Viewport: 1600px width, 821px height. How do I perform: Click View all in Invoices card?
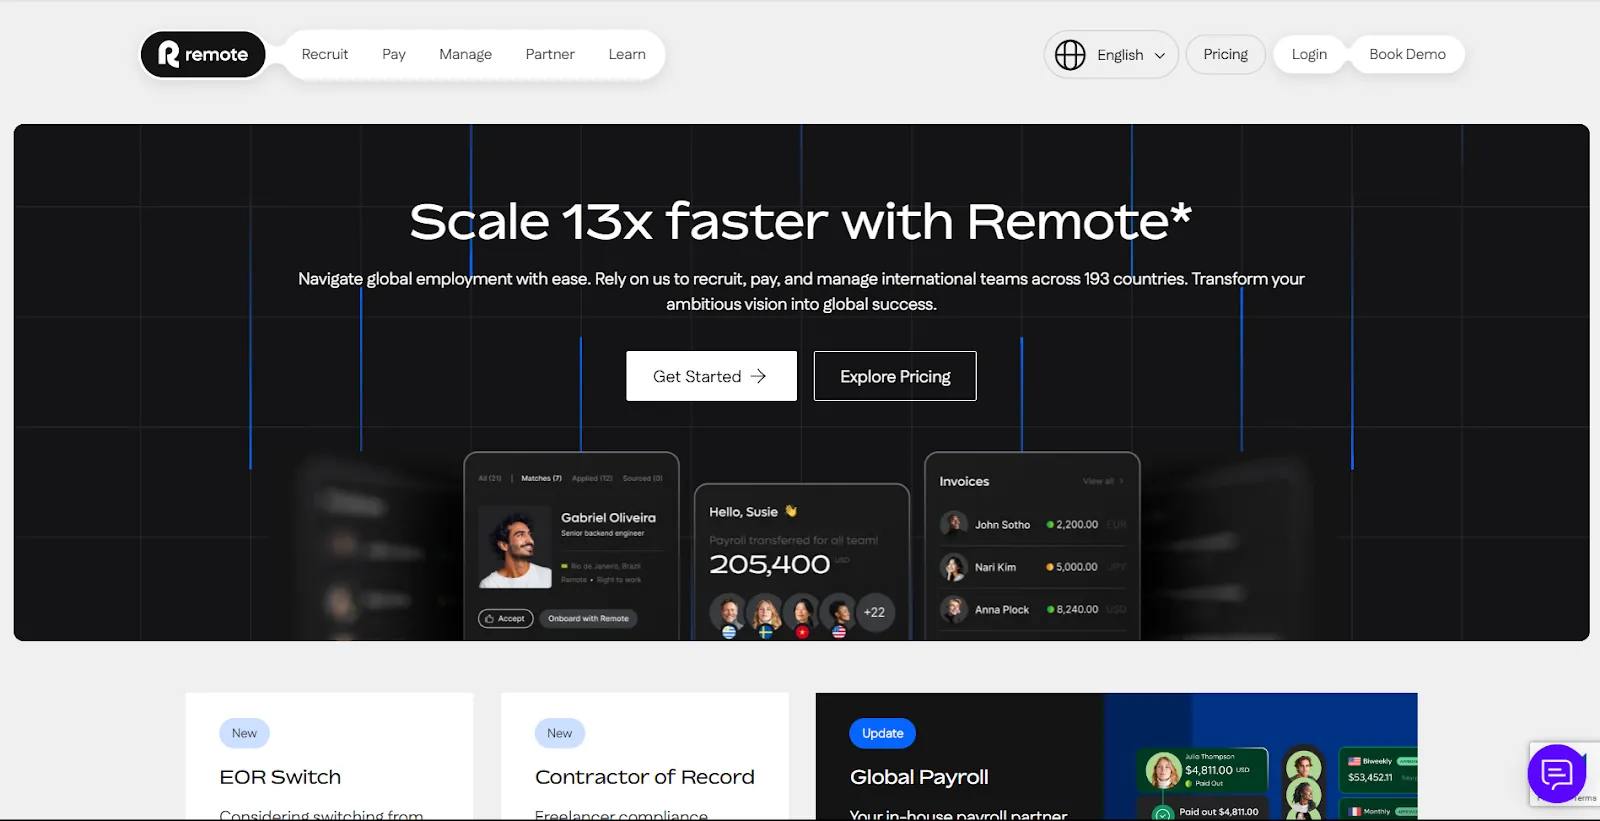pyautogui.click(x=1103, y=481)
